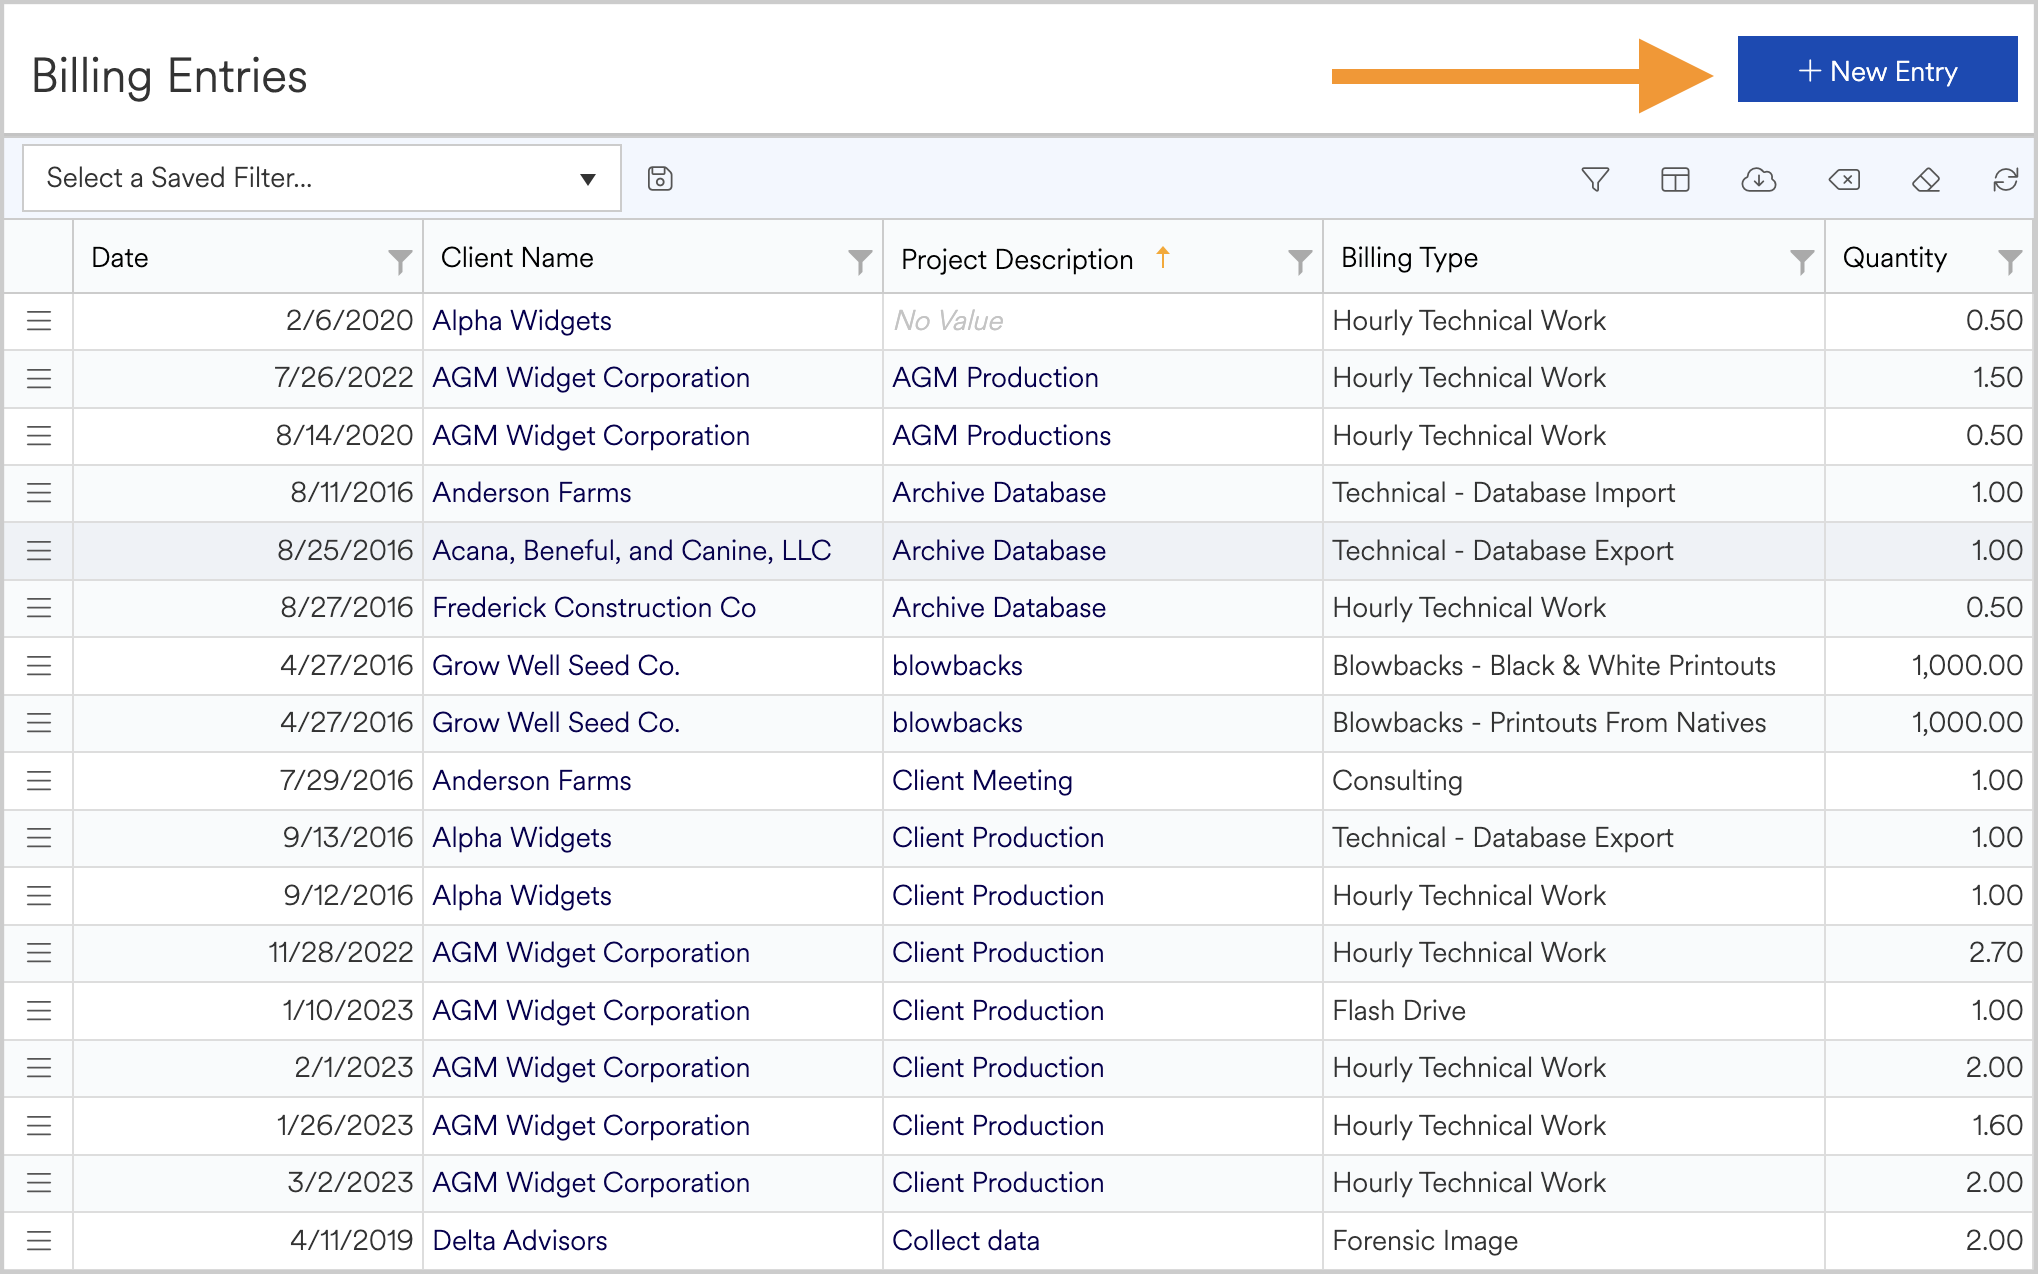Open the column layout icon
The height and width of the screenshot is (1274, 2038).
tap(1675, 179)
